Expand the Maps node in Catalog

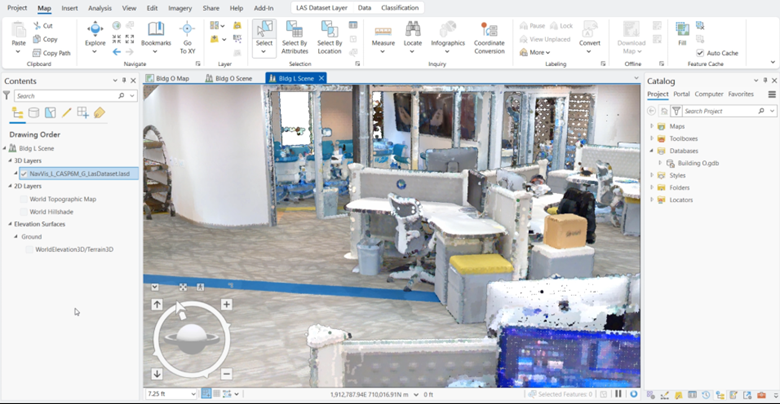pos(652,126)
